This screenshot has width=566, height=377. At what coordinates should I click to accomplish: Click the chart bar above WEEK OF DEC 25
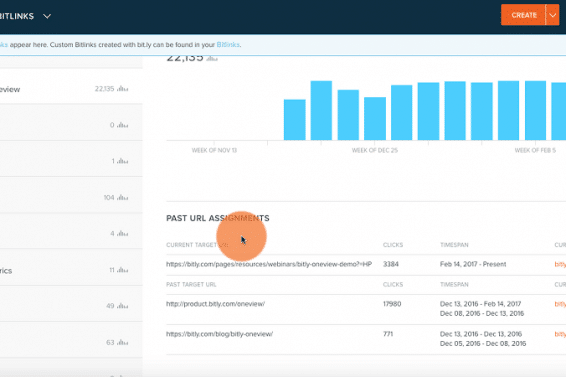click(x=375, y=118)
